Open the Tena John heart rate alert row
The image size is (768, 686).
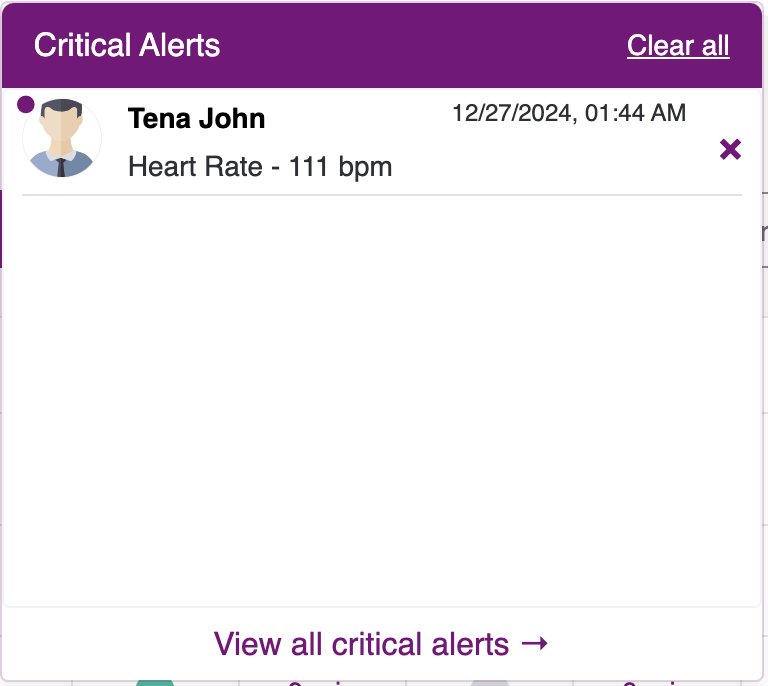tap(382, 142)
